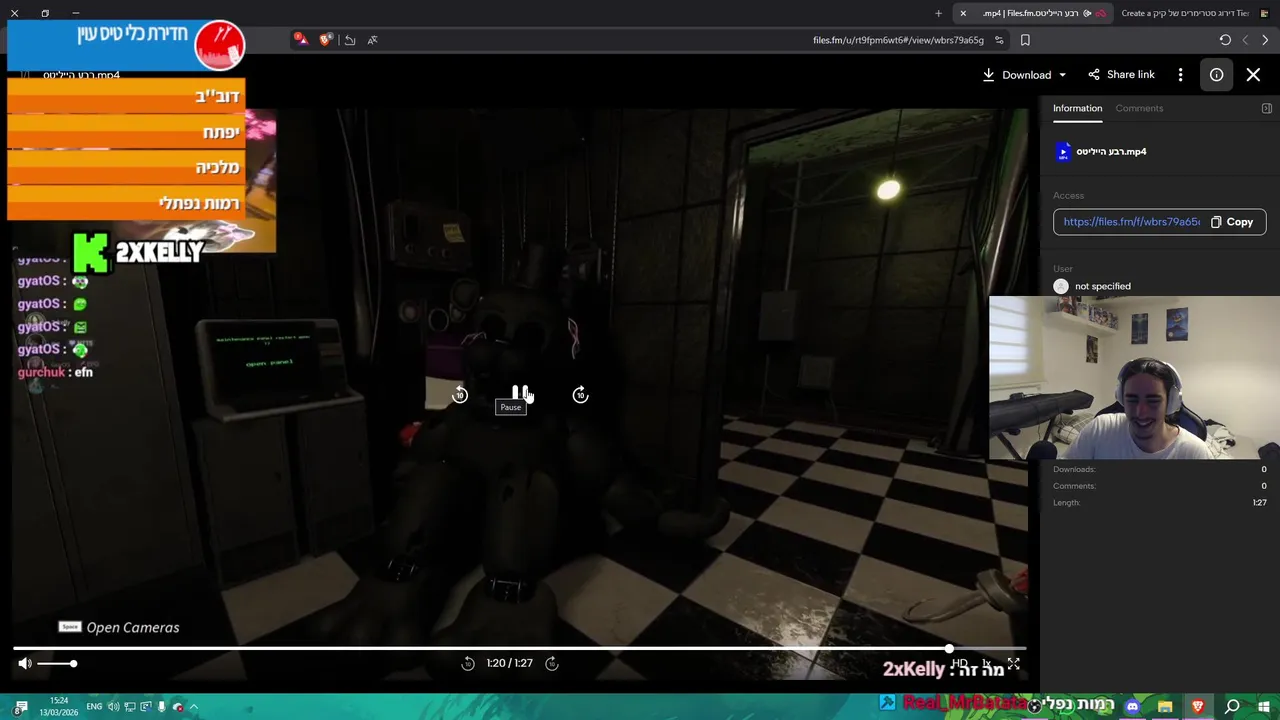Forward 10 seconds beside the time display

click(551, 663)
